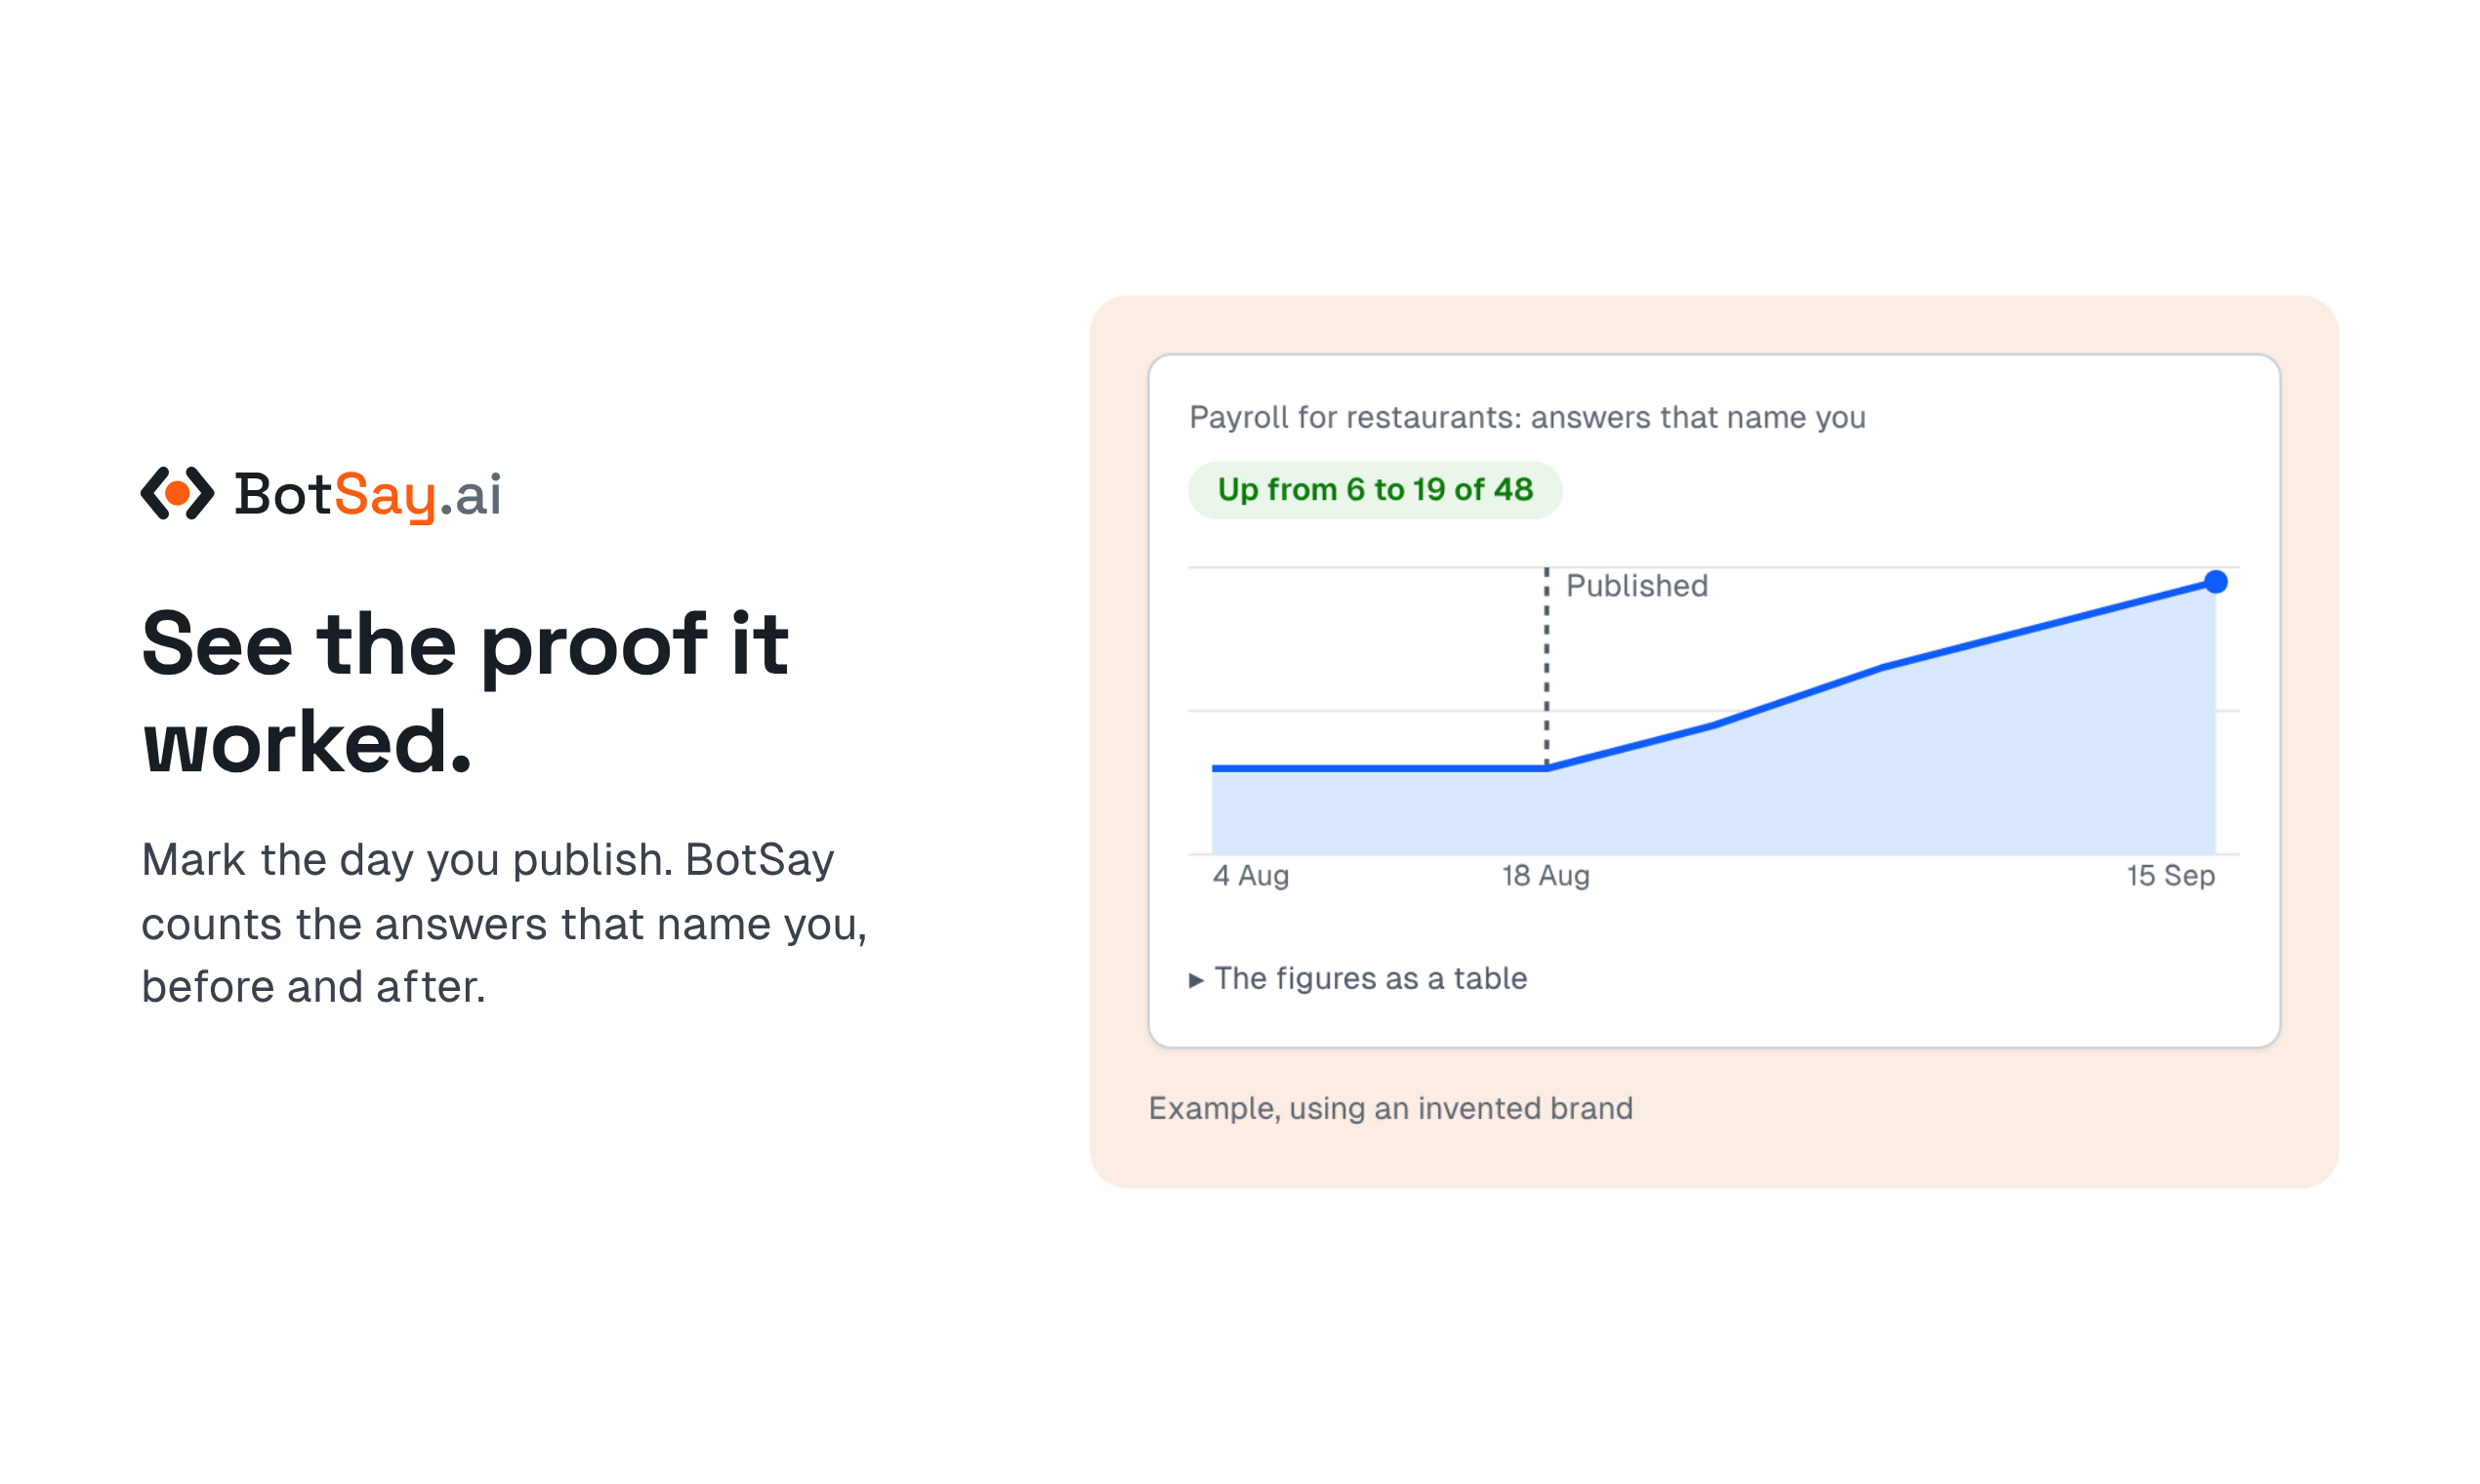Click the BotSay.ai wordmark

coord(367,495)
